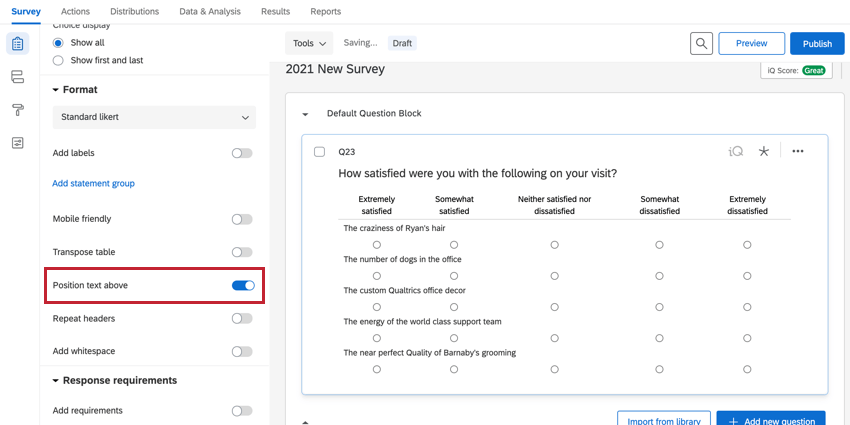
Task: Click the Publish button
Action: (817, 44)
